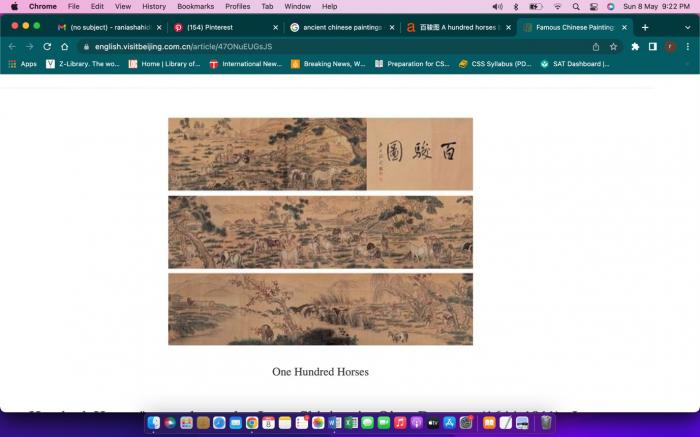This screenshot has width=700, height=437.
Task: Open Finder from the dock
Action: pyautogui.click(x=154, y=422)
